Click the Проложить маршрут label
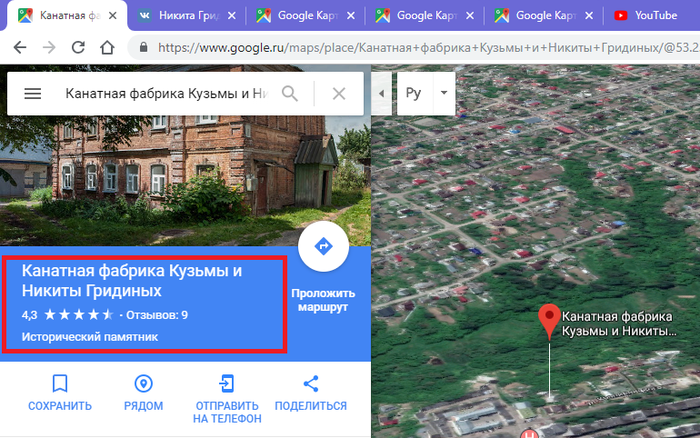The image size is (700, 438). coord(323,300)
